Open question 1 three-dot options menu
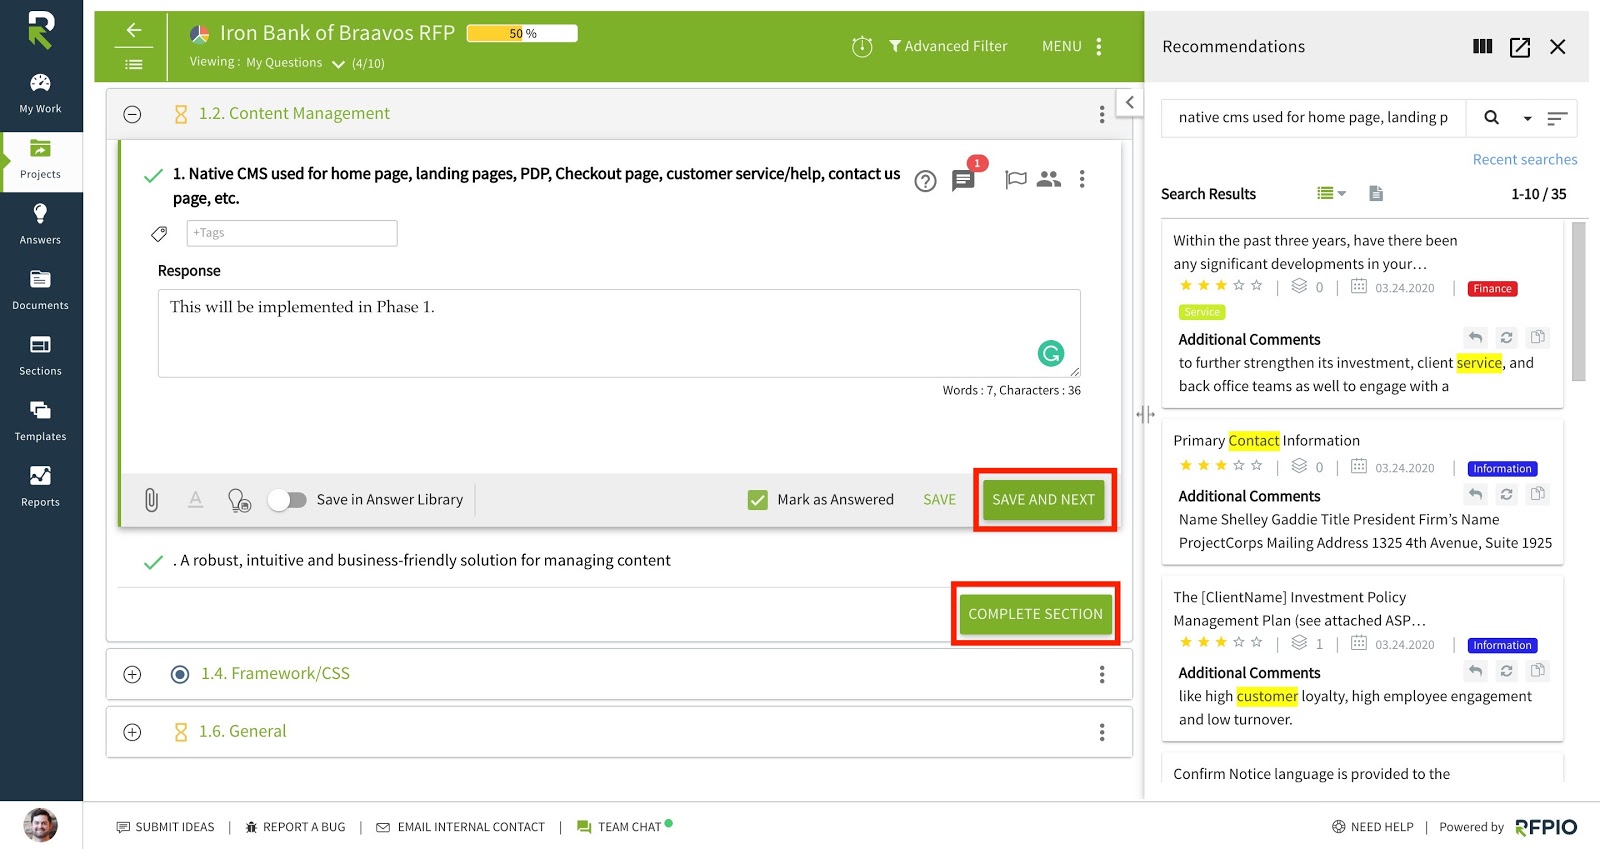Image resolution: width=1600 pixels, height=849 pixels. (x=1082, y=179)
